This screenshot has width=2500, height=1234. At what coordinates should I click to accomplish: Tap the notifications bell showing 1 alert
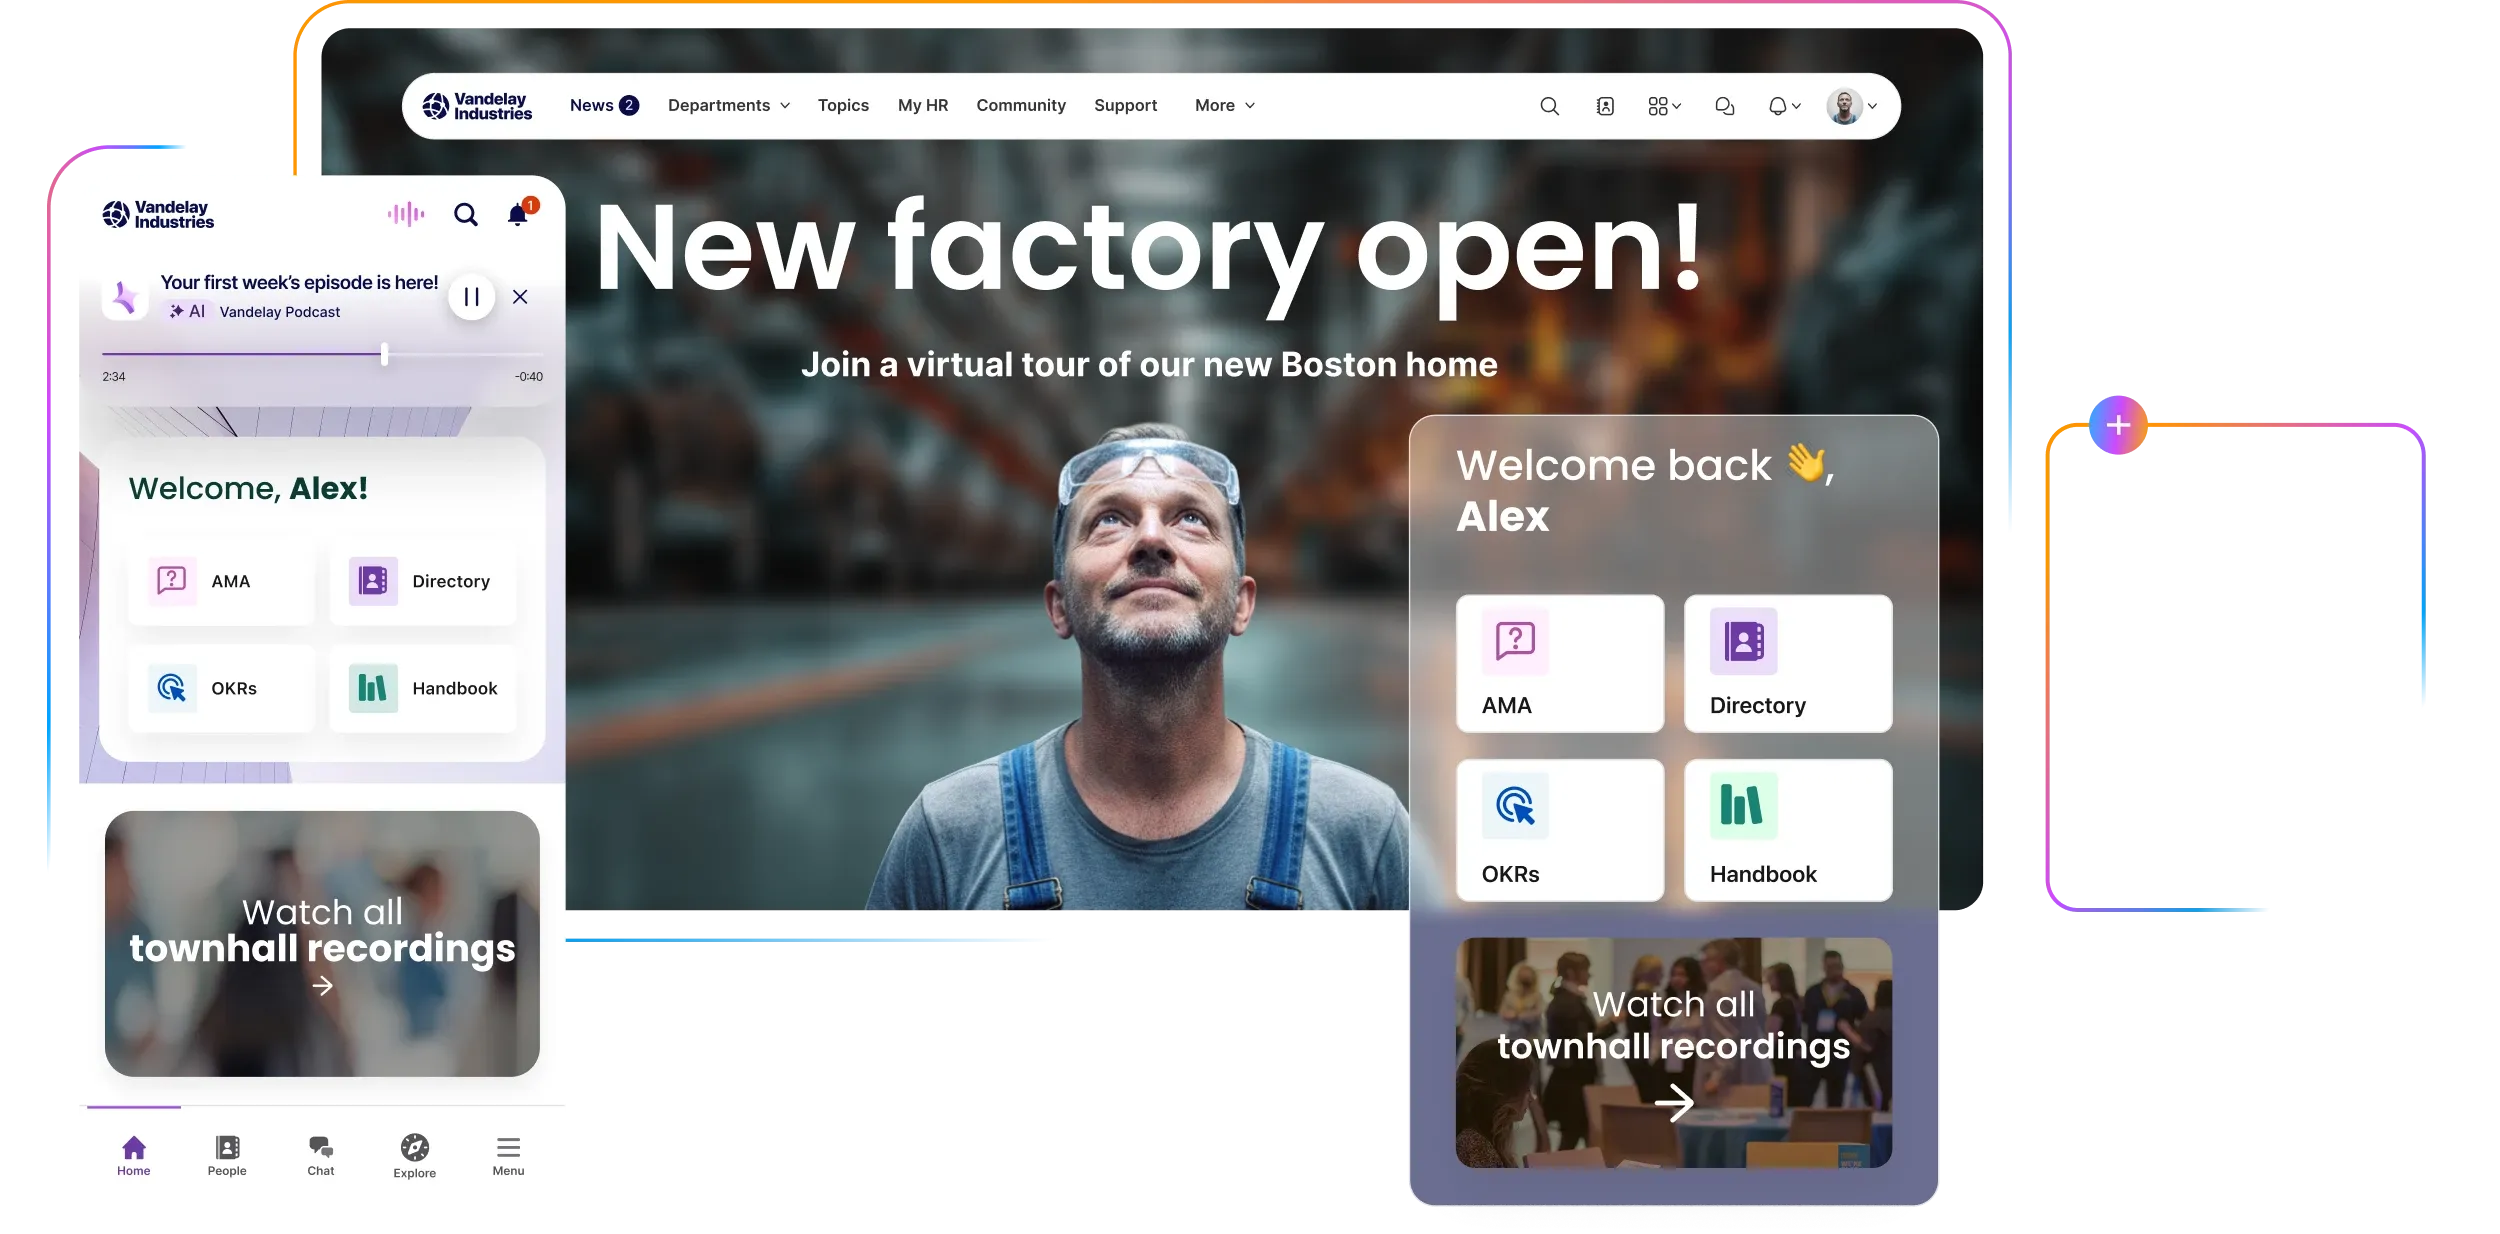(518, 214)
